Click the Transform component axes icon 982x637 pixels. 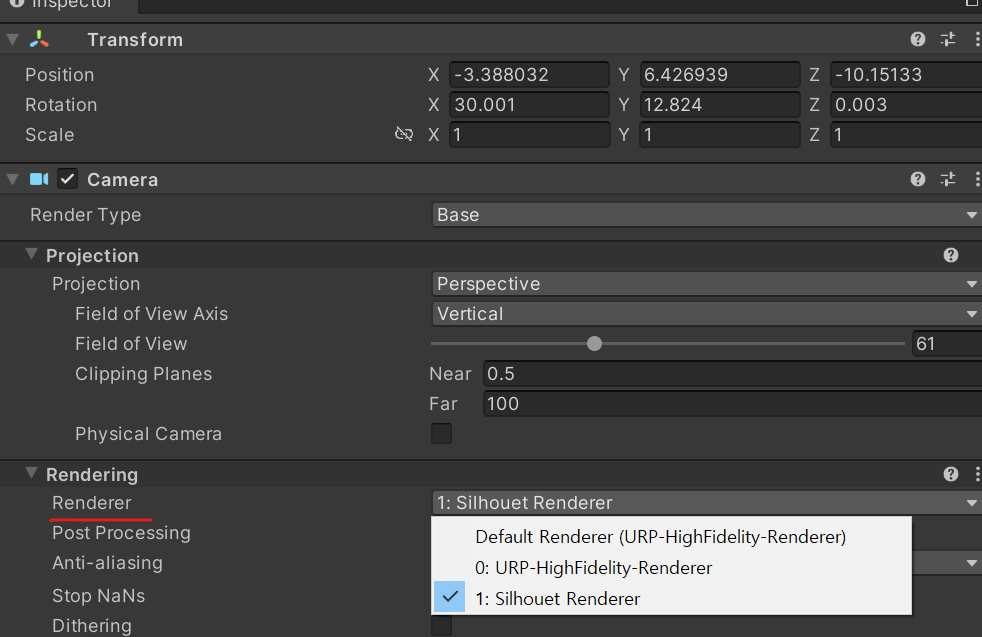(39, 39)
